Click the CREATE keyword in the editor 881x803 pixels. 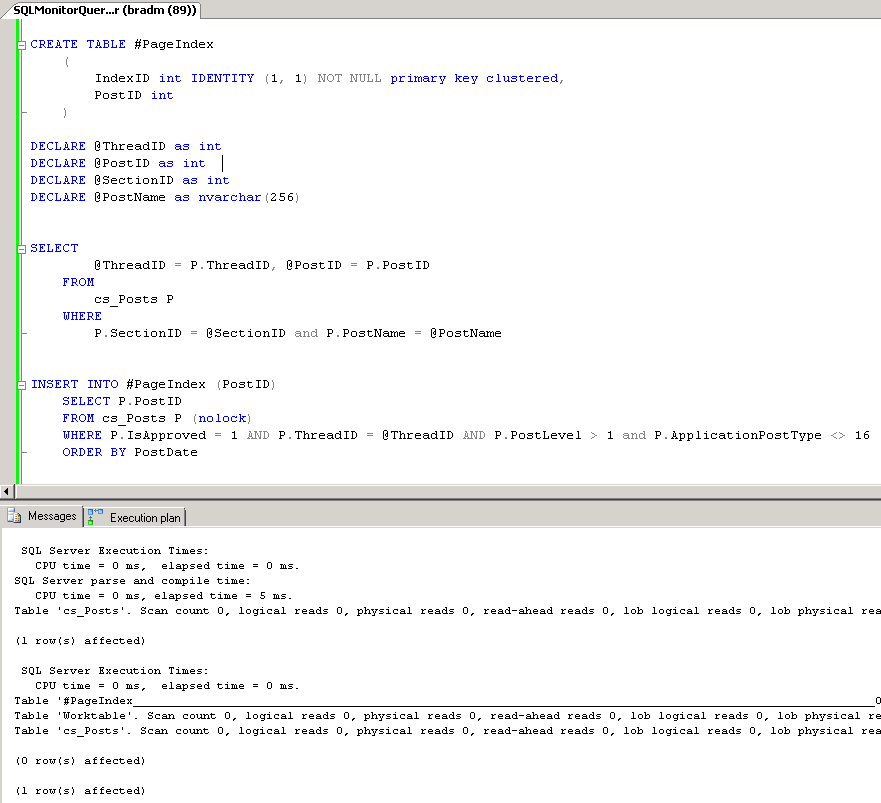click(x=54, y=44)
